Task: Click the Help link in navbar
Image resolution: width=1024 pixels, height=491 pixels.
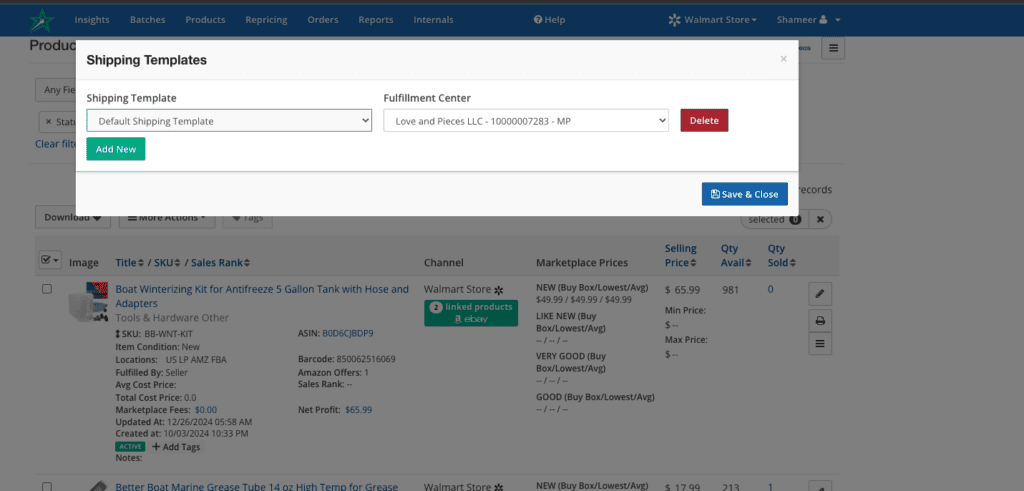Action: coord(549,20)
